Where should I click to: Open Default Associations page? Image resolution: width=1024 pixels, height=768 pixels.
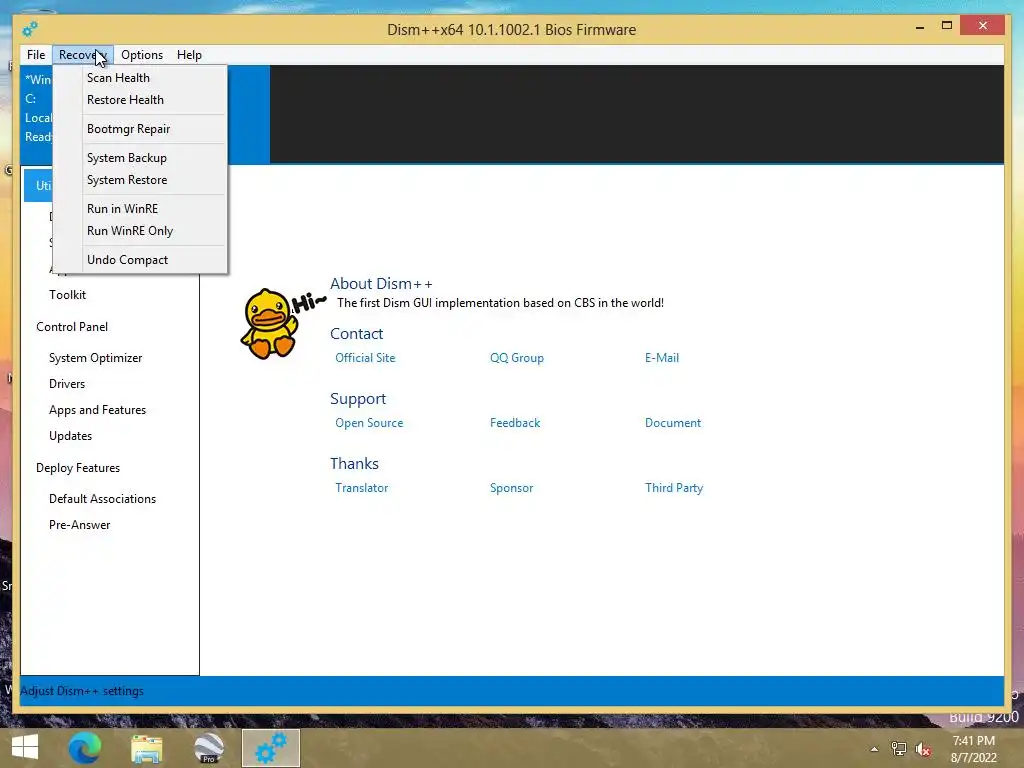pyautogui.click(x=103, y=499)
